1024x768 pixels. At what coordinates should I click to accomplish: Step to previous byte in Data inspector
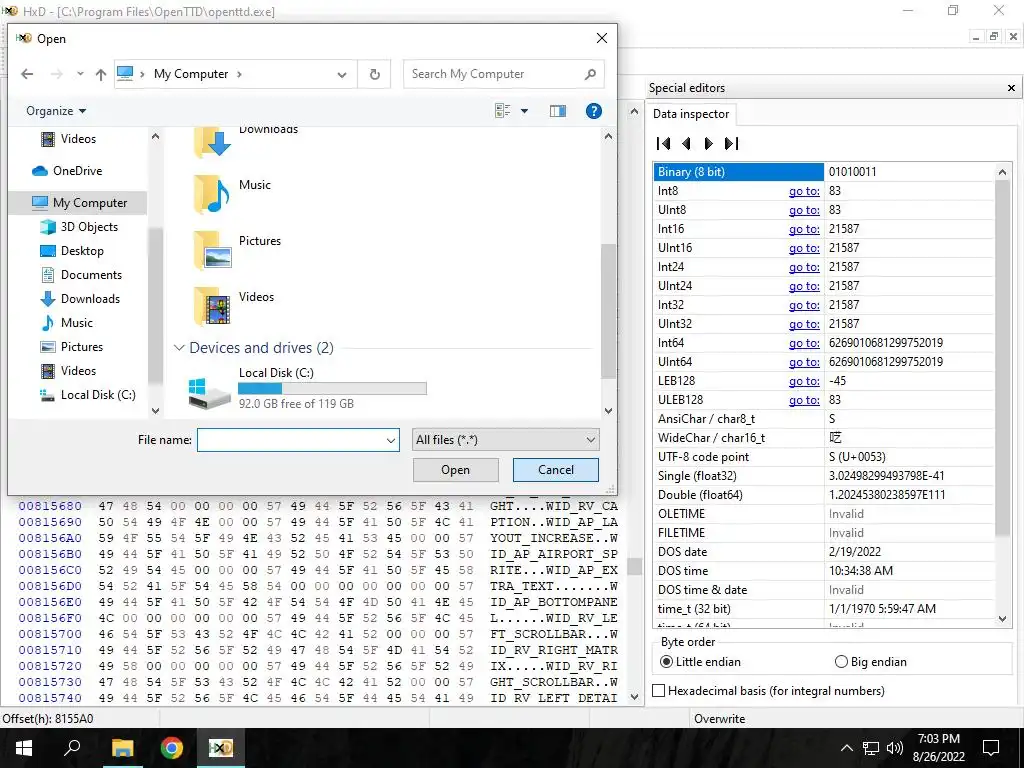(686, 144)
